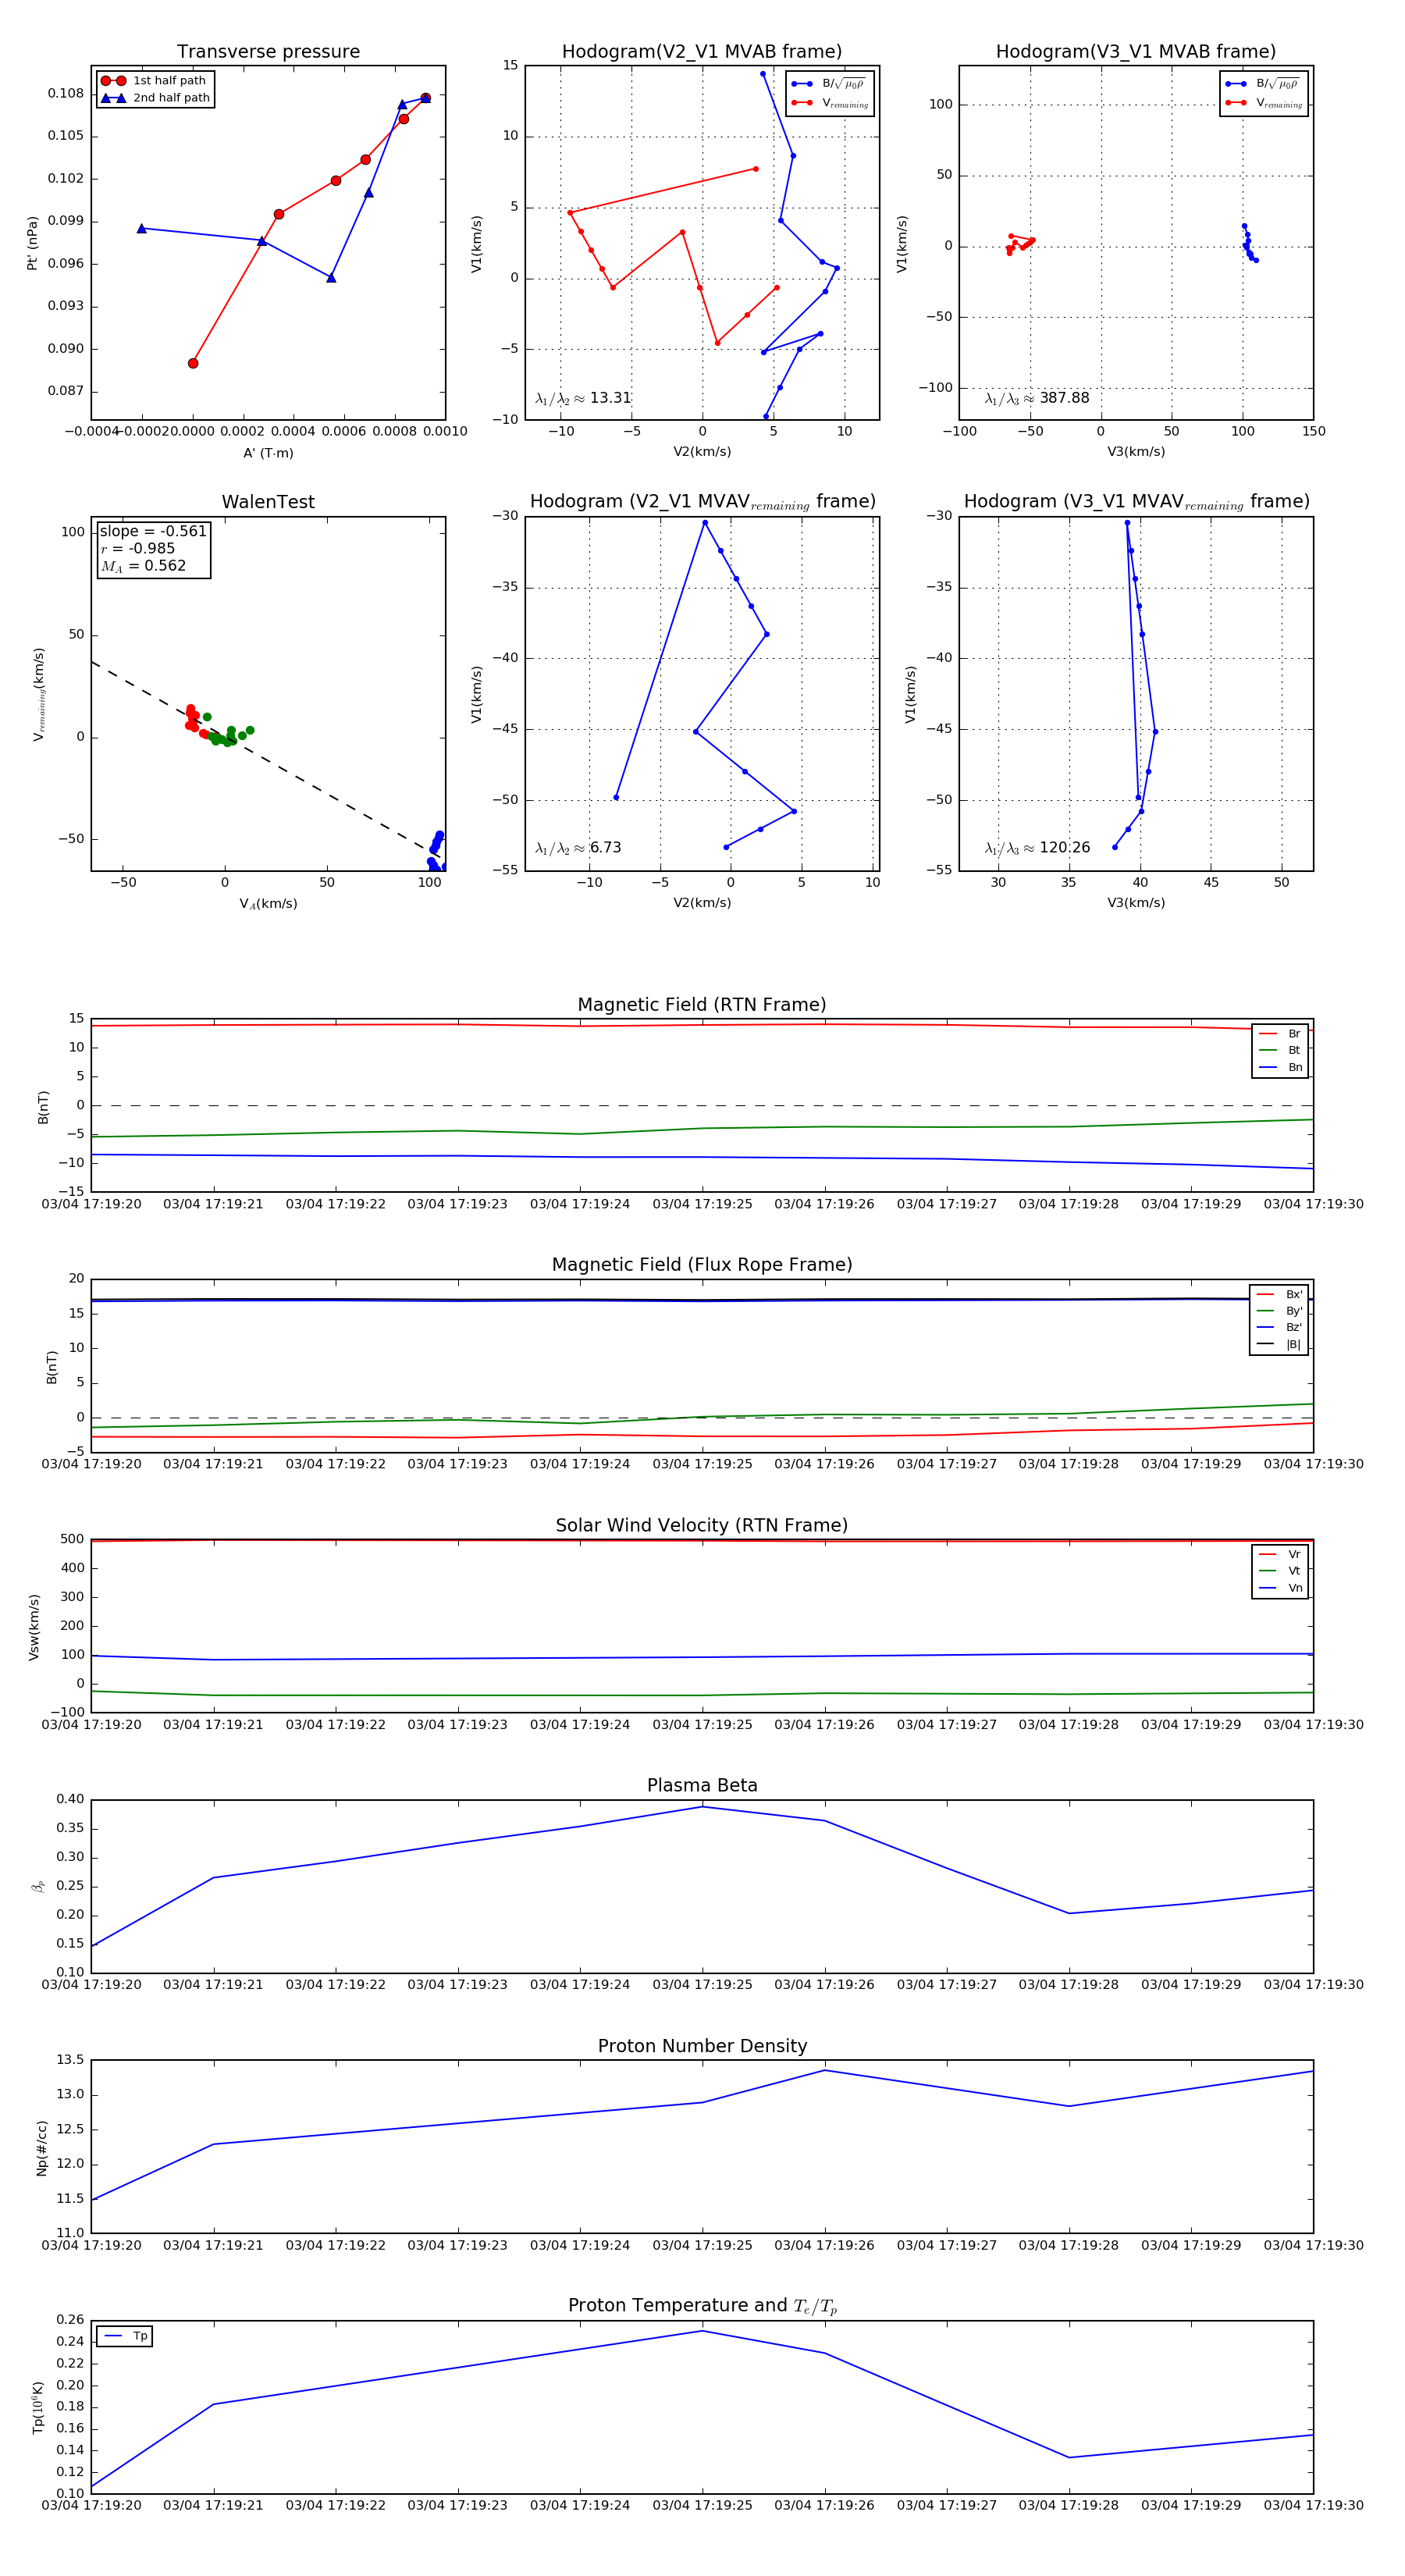Click the λ1/λ2 ≈ 6.73 annotation
Screen dimensions: 1405x2576
(x=578, y=848)
